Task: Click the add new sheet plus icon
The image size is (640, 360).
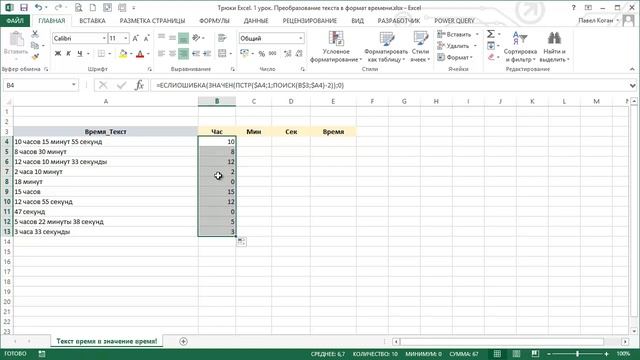Action: (183, 341)
